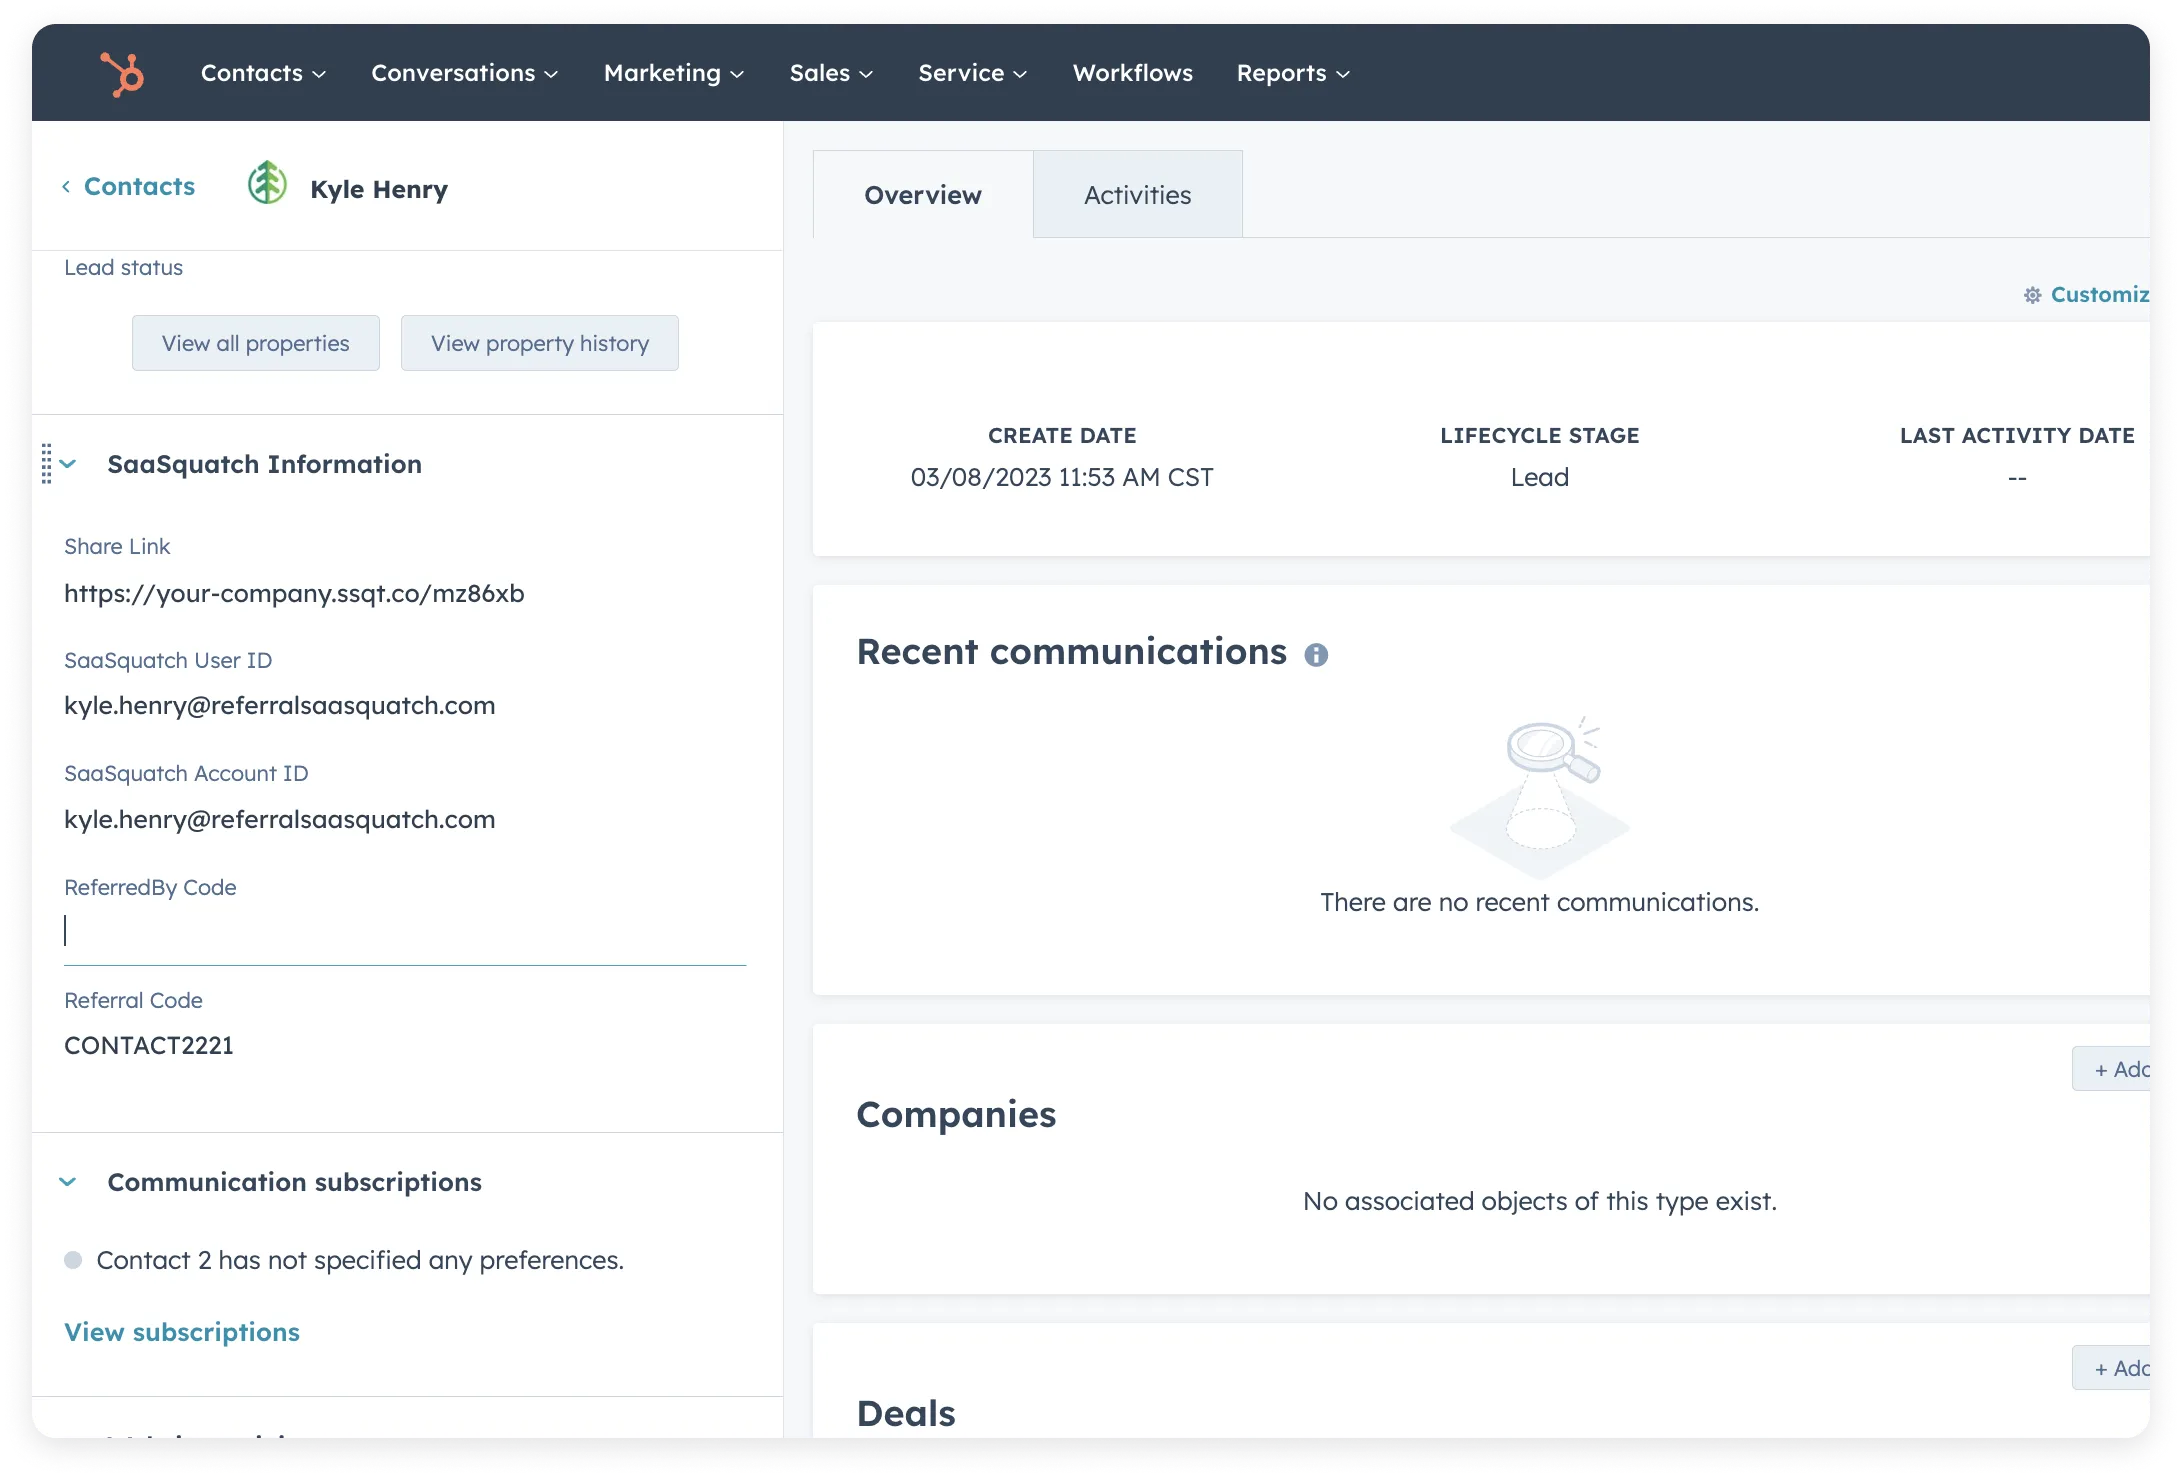Click the Deals card heading

tap(906, 1414)
